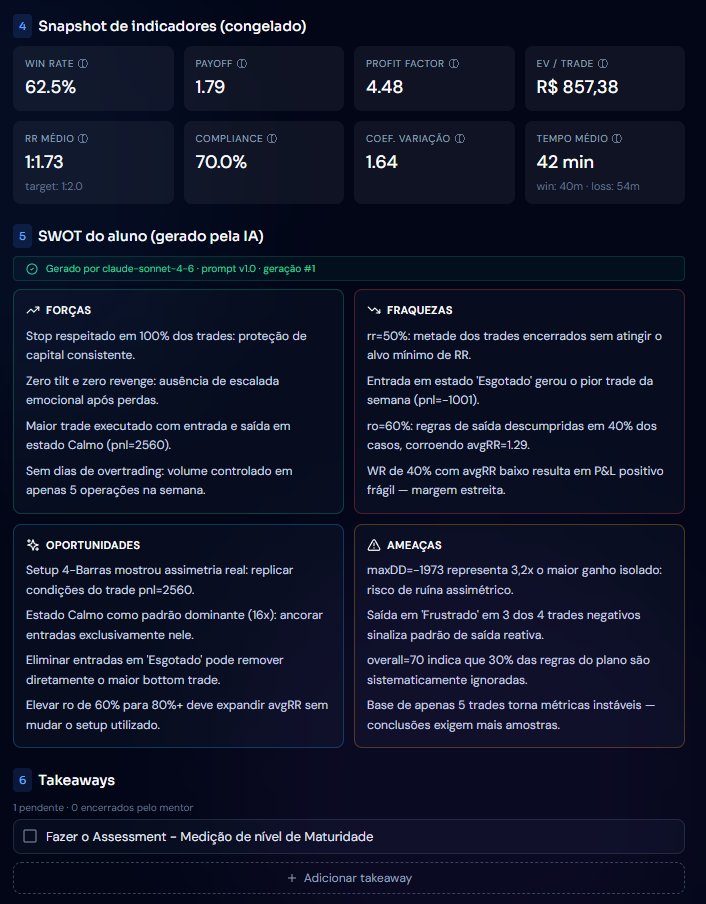Click 'Setup 4-Barras mostrou assimetria real' line

point(160,580)
